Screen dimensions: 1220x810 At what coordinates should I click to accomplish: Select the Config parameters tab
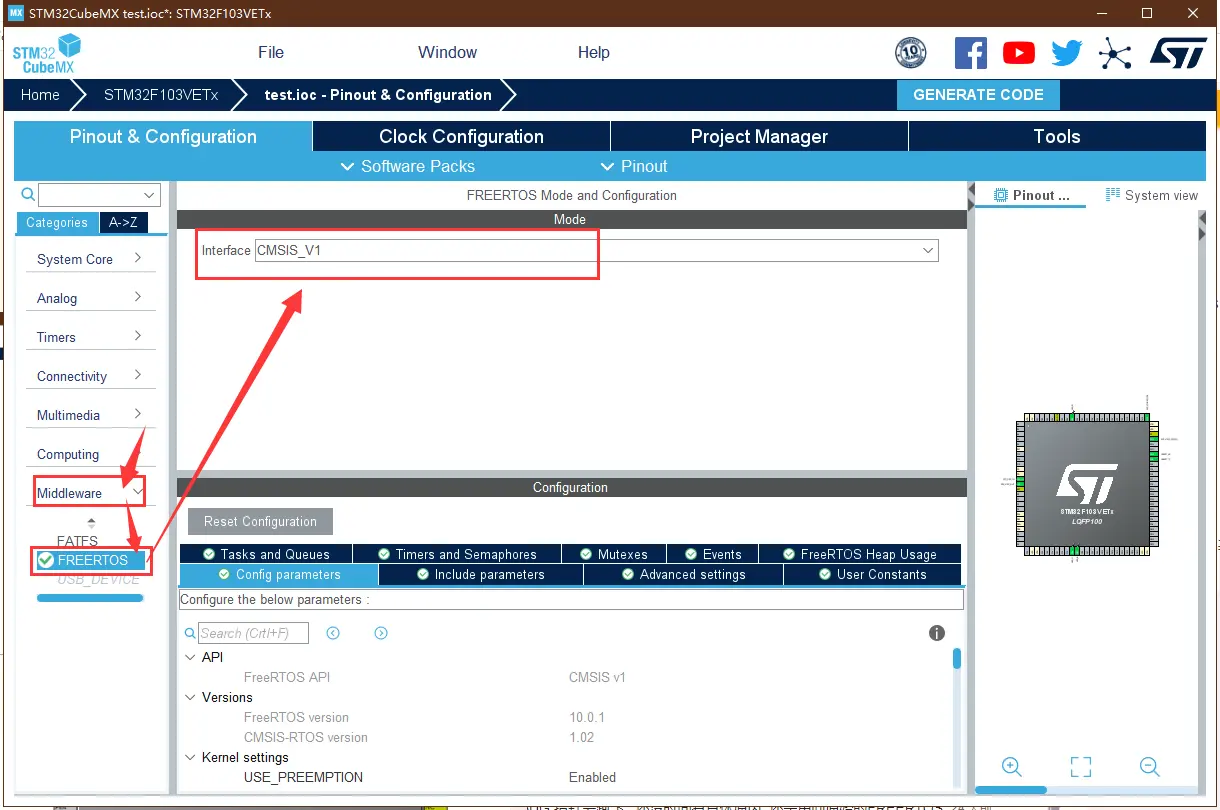279,575
